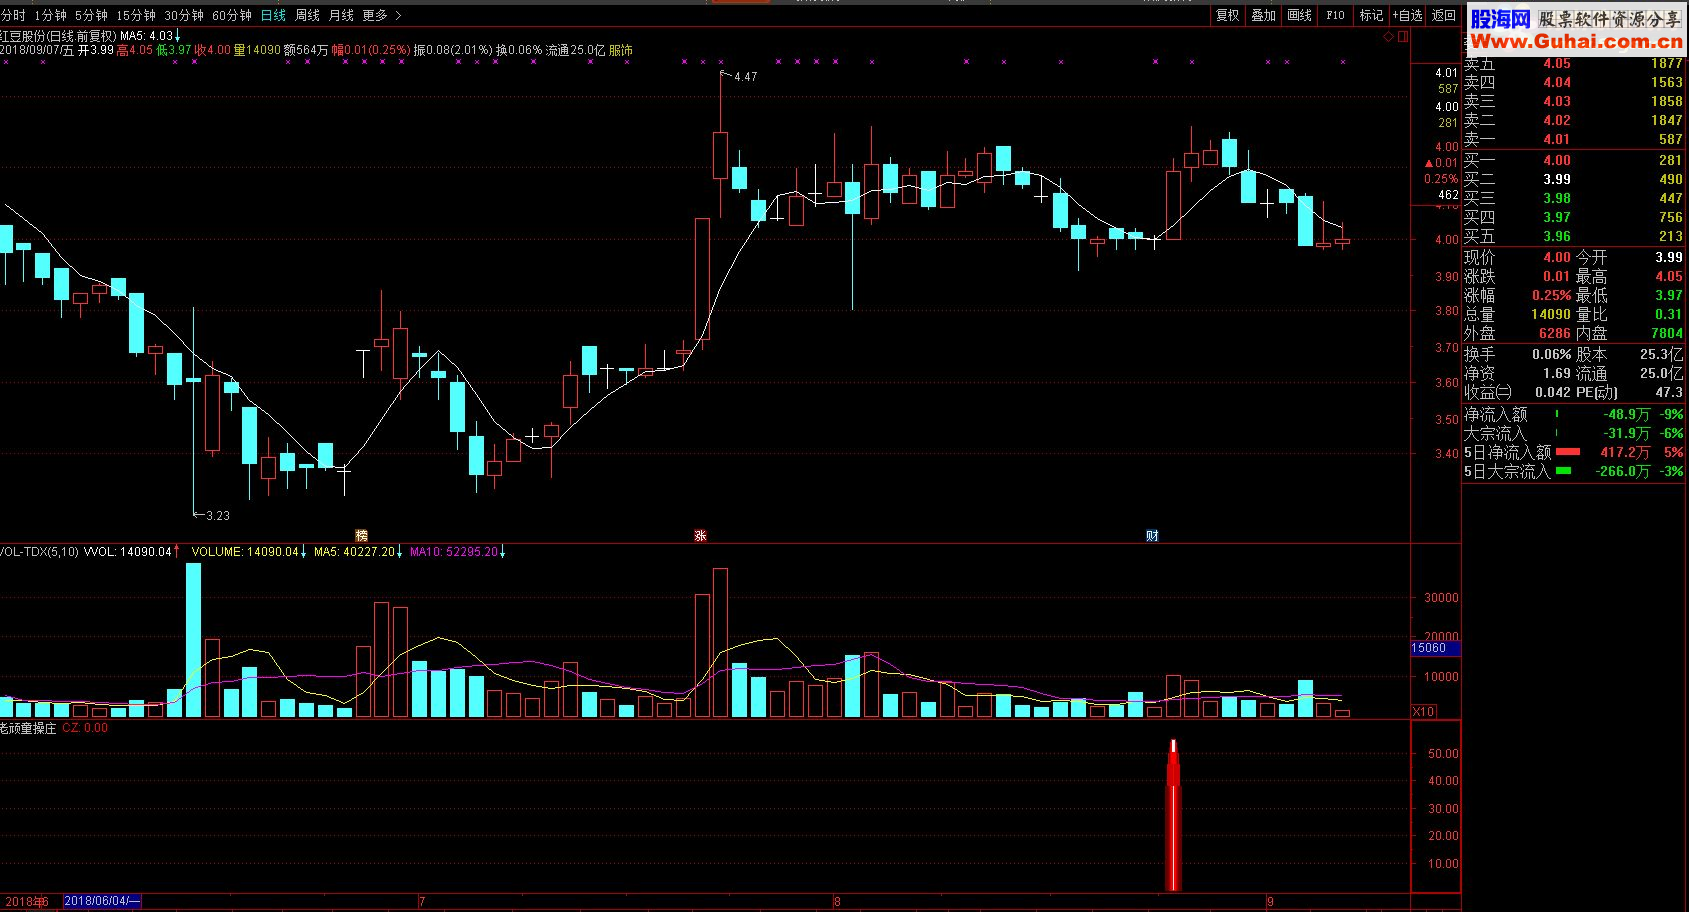Image resolution: width=1689 pixels, height=912 pixels.
Task: Select the 30分钟 period tab
Action: (x=184, y=15)
